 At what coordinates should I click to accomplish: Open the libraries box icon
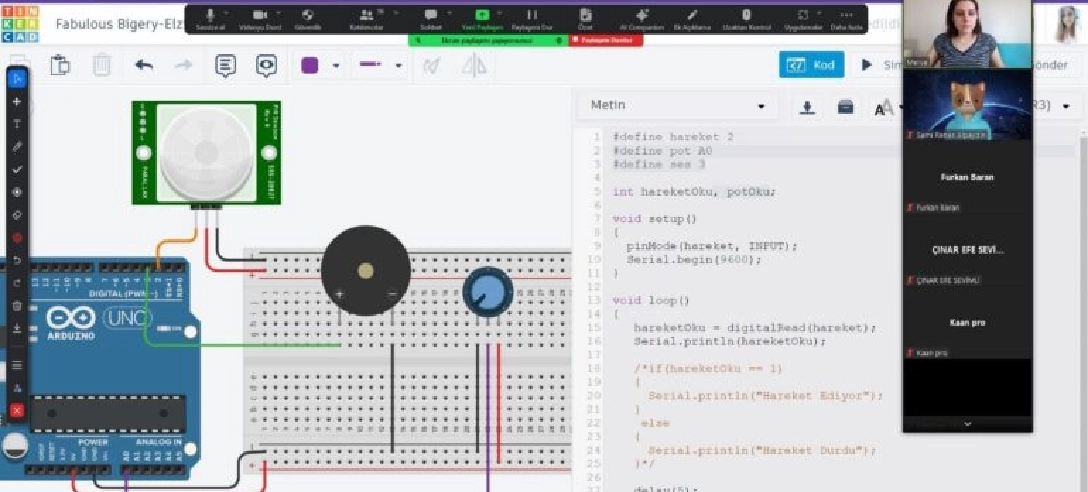(x=846, y=107)
